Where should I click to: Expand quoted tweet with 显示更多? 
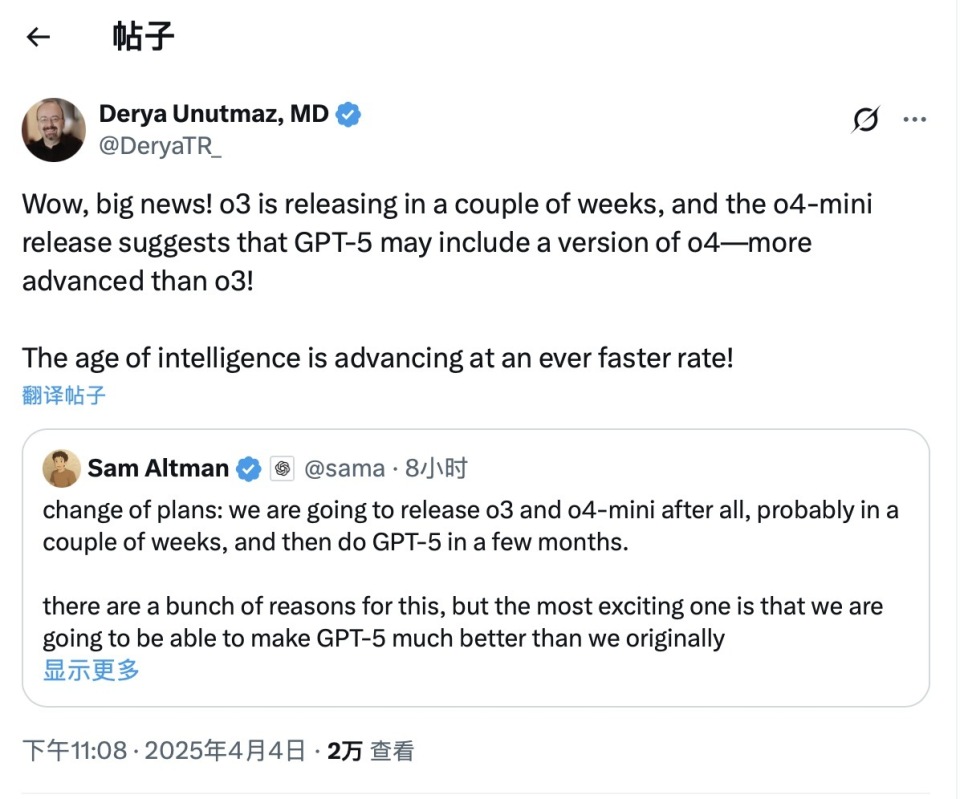[91, 670]
